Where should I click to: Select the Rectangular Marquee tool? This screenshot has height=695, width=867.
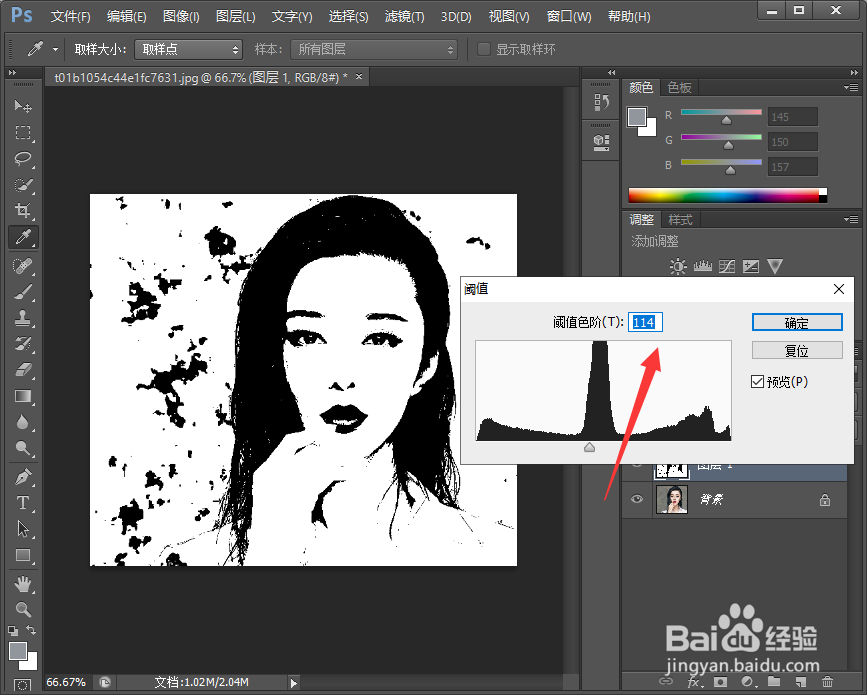pos(23,133)
